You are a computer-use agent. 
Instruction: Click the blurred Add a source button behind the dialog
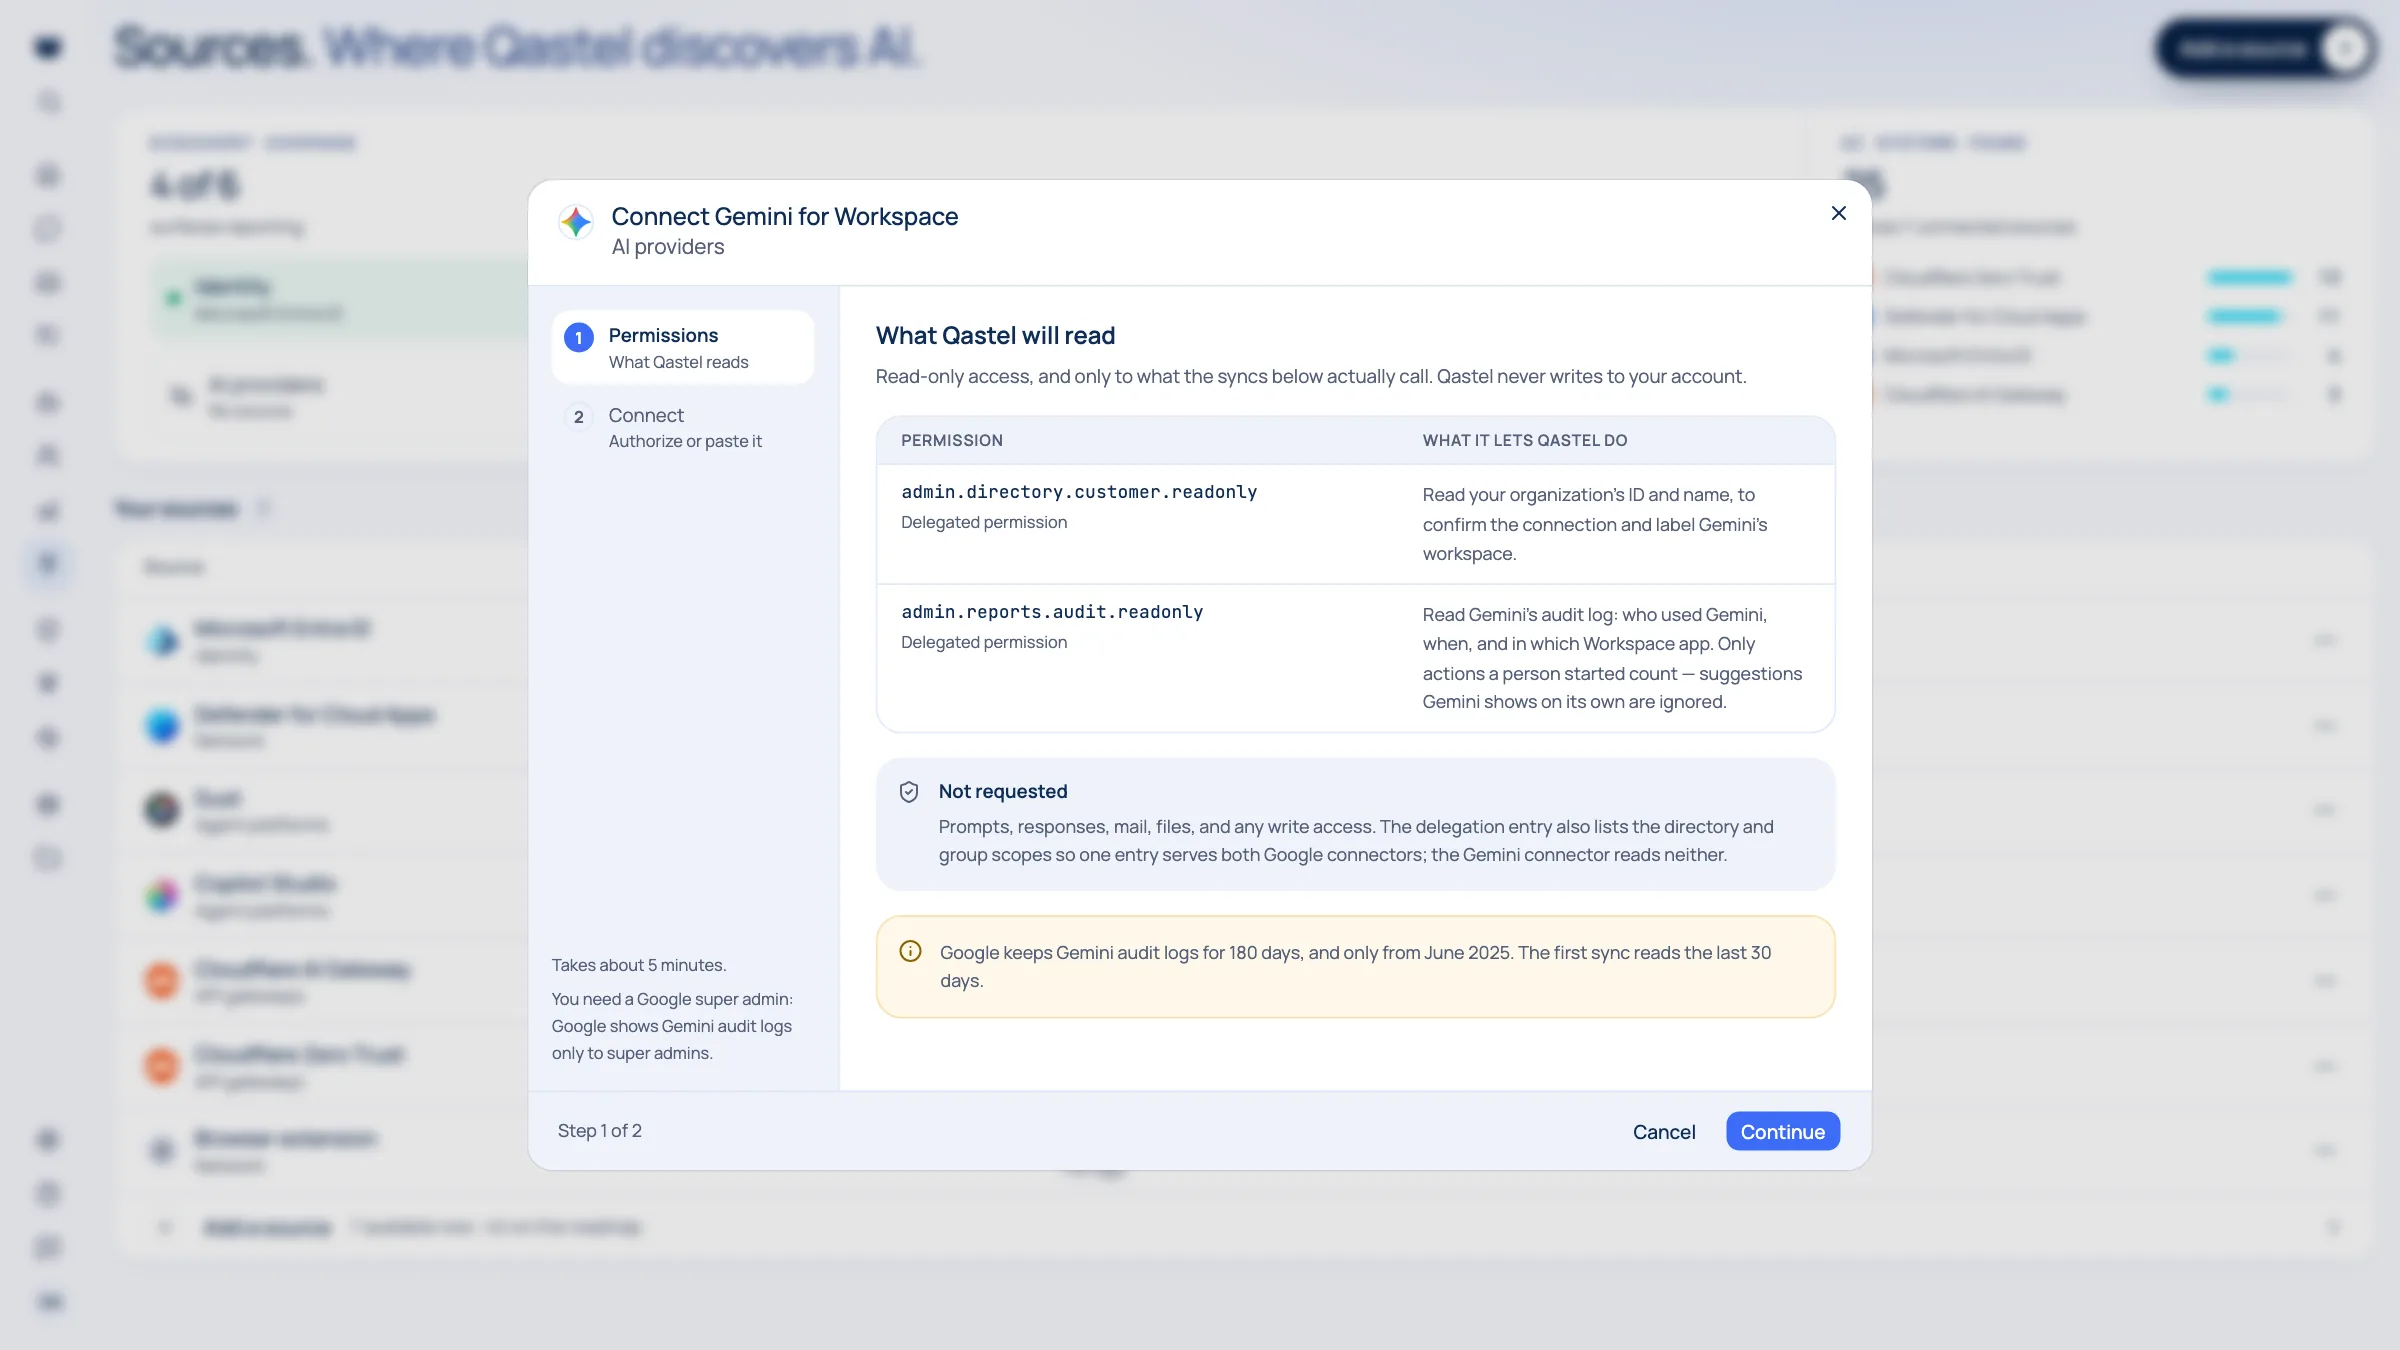(2266, 48)
